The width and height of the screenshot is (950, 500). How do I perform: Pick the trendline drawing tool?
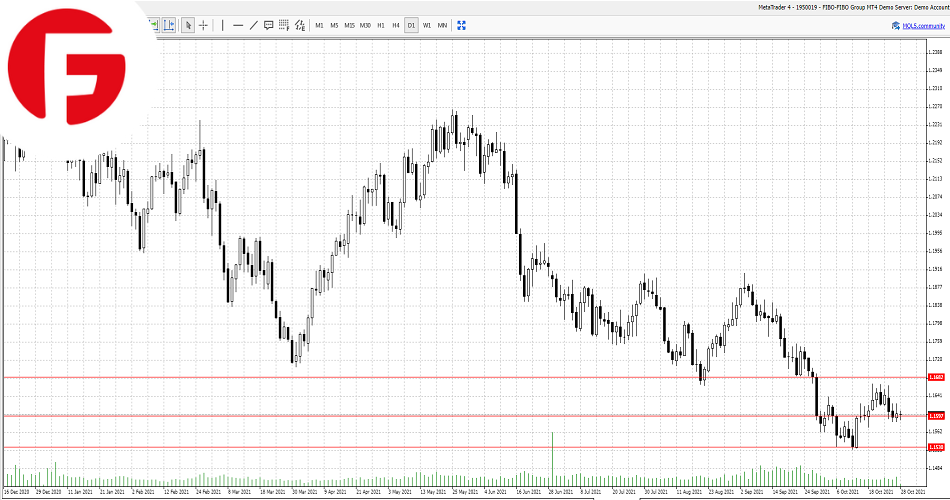(x=253, y=25)
